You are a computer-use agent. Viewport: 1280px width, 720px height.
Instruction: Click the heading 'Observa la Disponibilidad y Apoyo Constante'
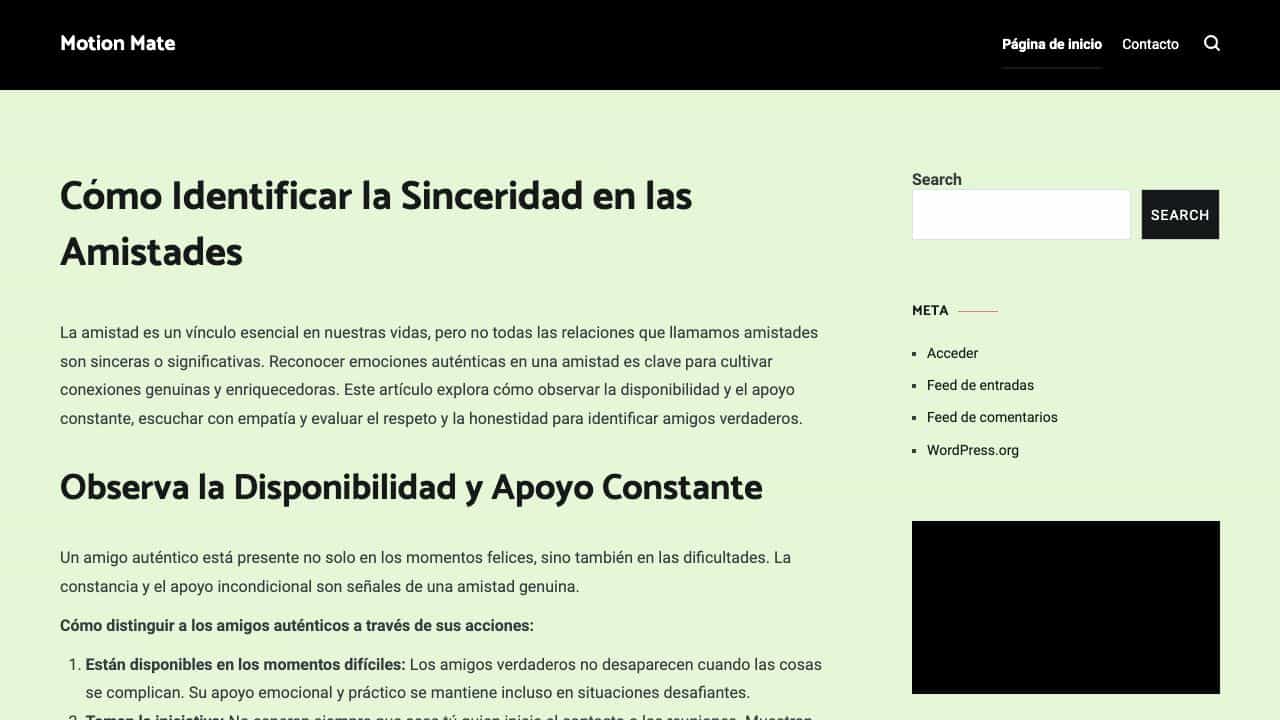(x=411, y=487)
